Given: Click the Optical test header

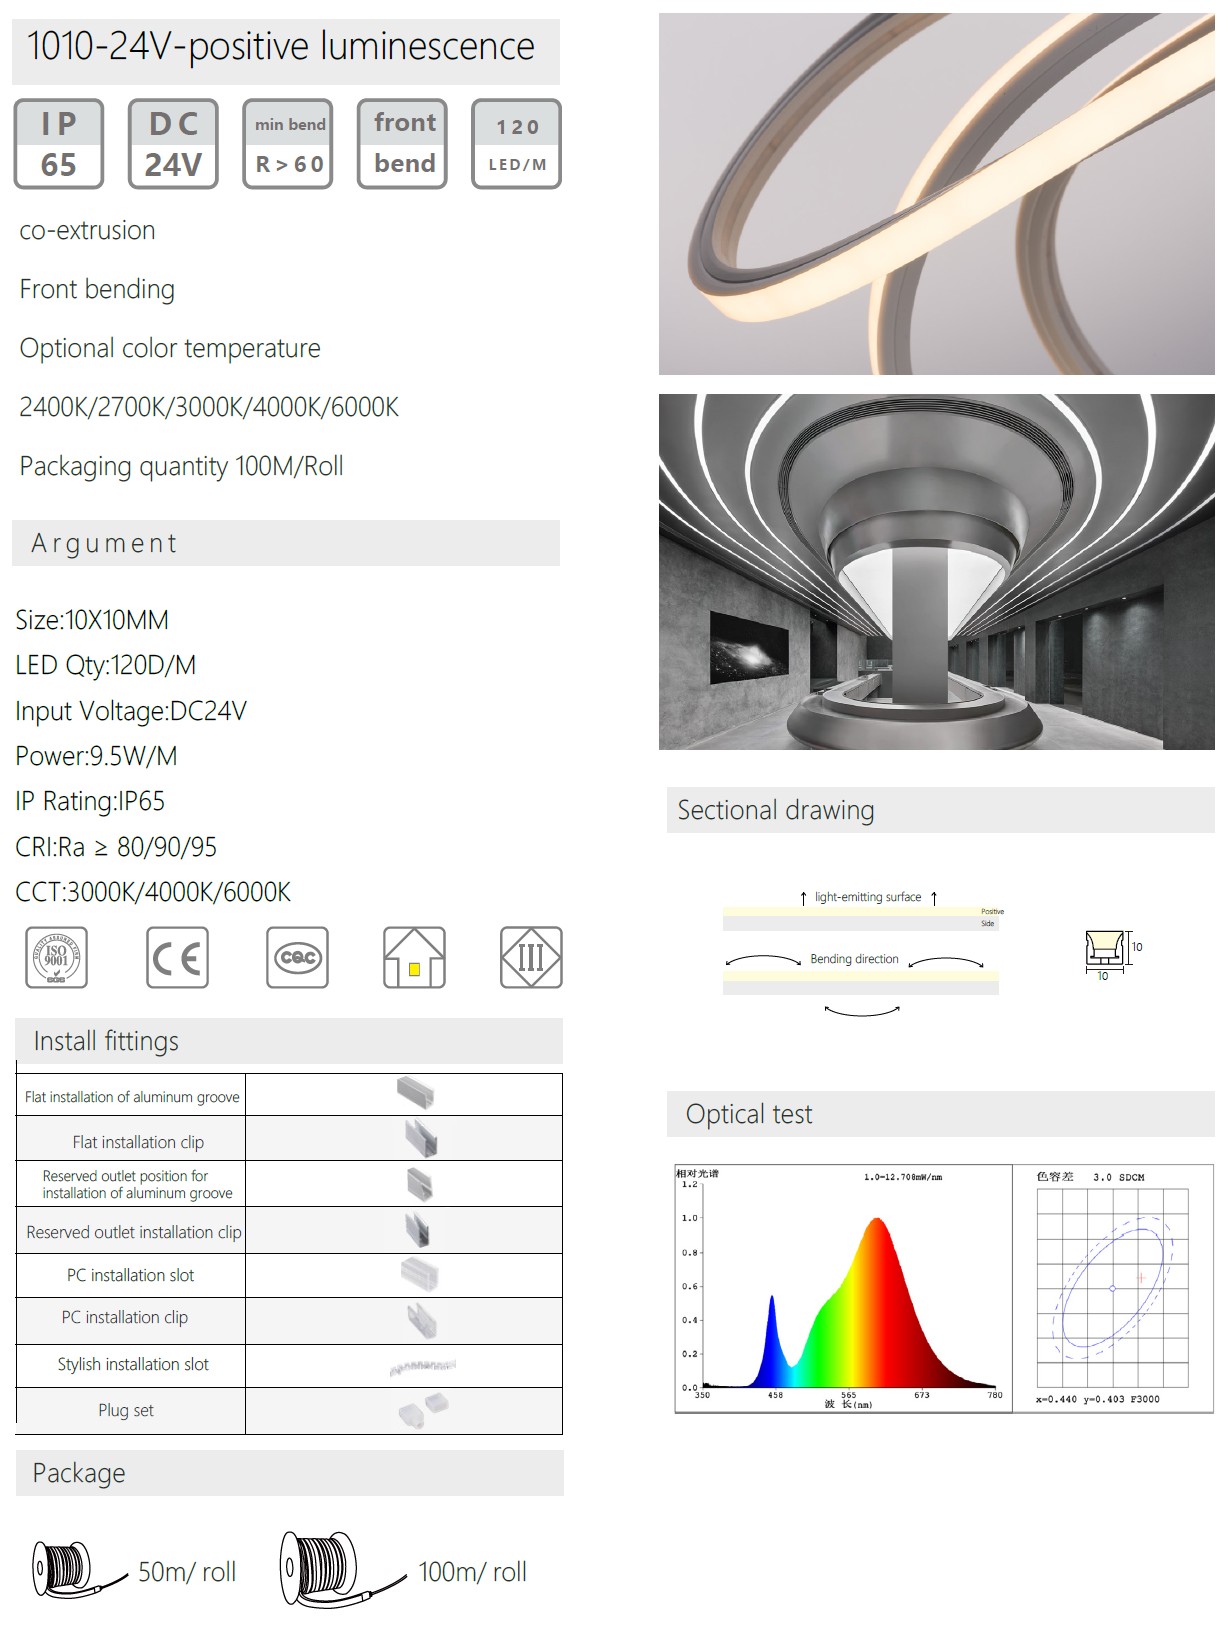Looking at the screenshot, I should tap(940, 1114).
